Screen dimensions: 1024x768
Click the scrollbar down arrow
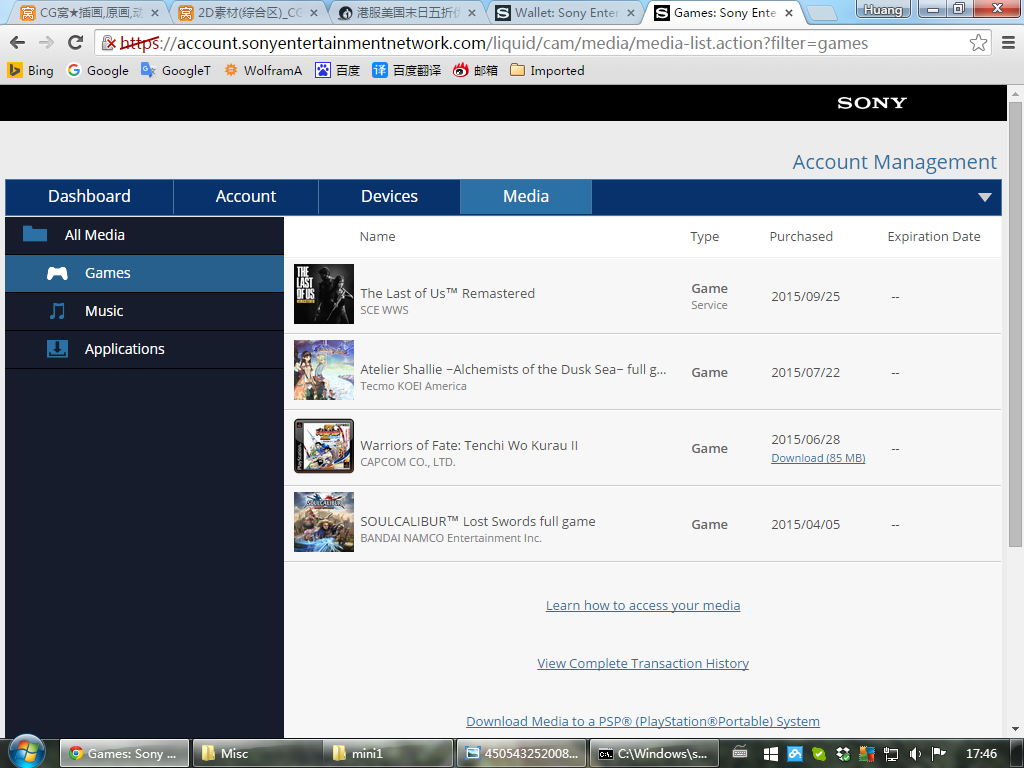coord(1015,729)
